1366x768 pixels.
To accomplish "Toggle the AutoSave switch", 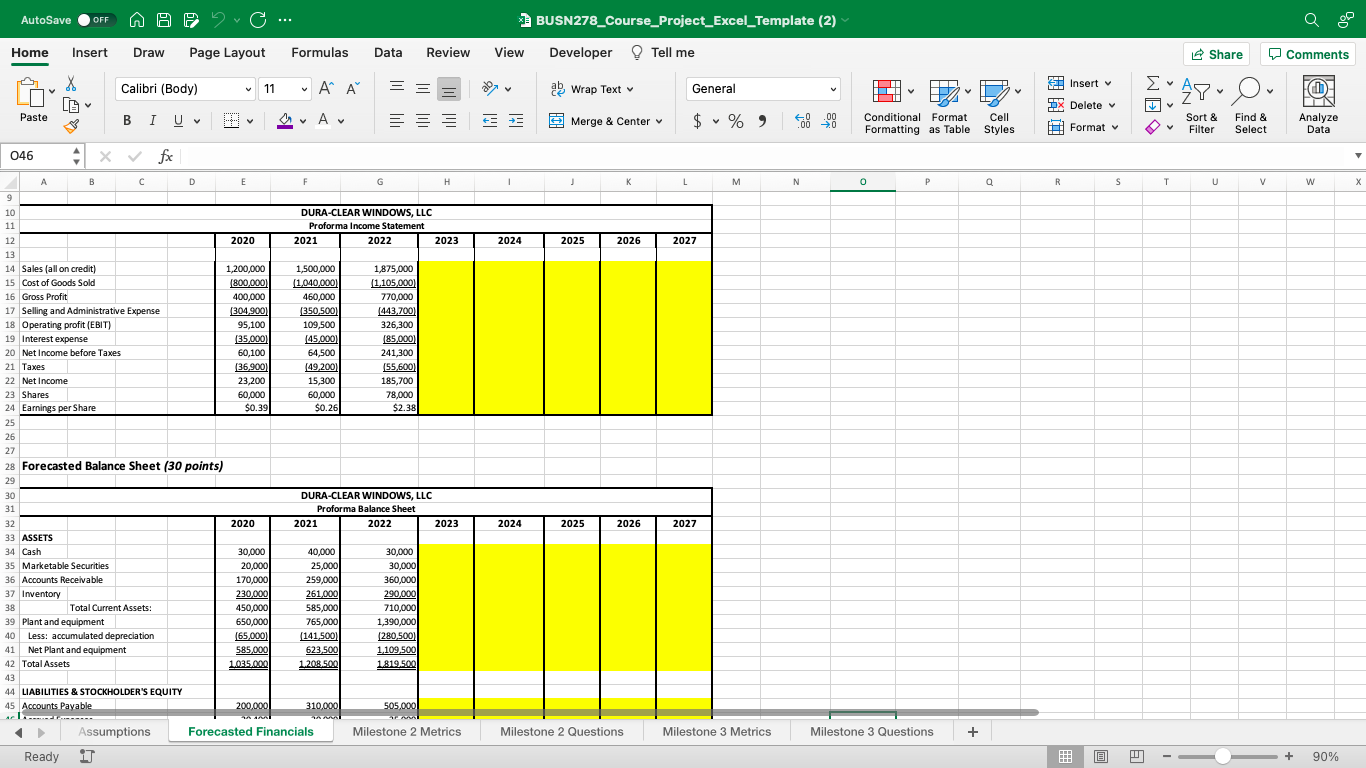I will click(98, 20).
